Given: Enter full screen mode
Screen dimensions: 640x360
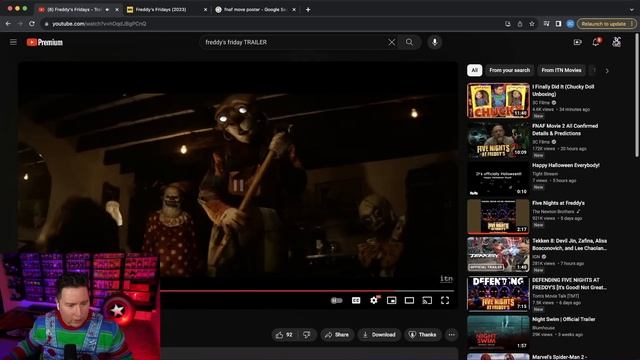Looking at the screenshot, I should click(445, 300).
